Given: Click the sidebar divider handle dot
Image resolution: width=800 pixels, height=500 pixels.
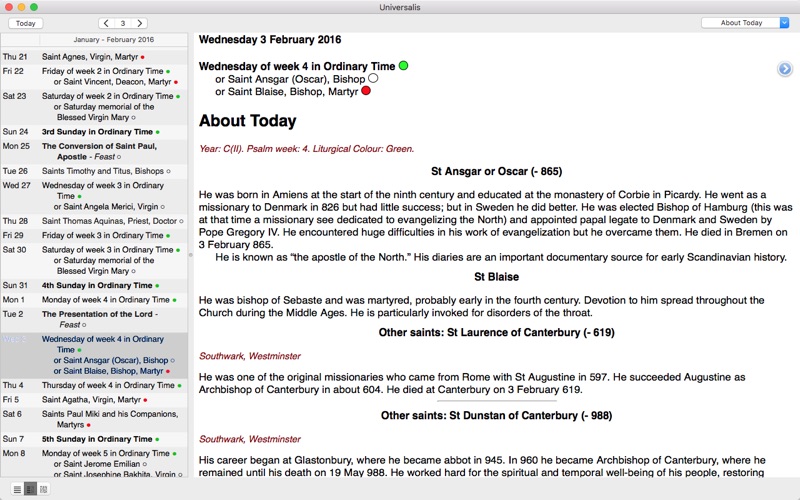Looking at the screenshot, I should click(191, 255).
